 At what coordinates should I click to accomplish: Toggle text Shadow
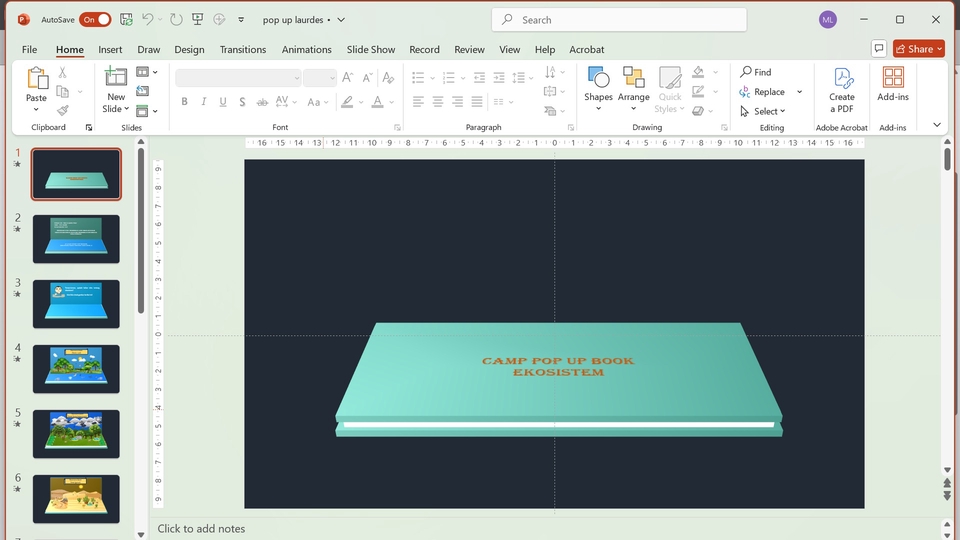coord(242,102)
